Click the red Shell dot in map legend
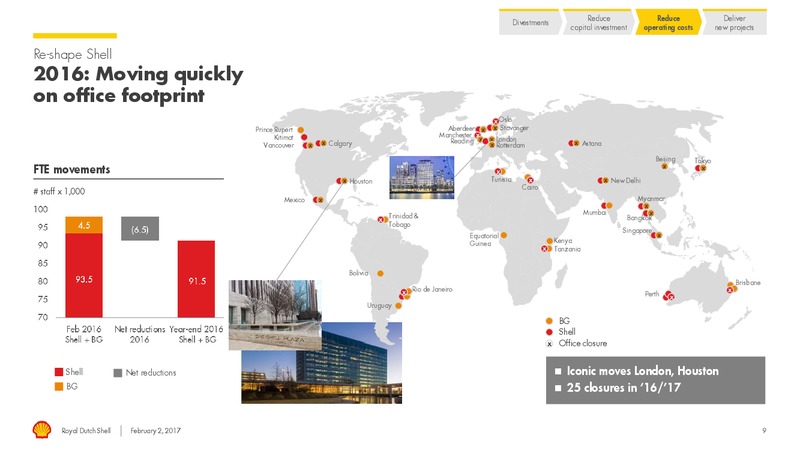 click(549, 332)
